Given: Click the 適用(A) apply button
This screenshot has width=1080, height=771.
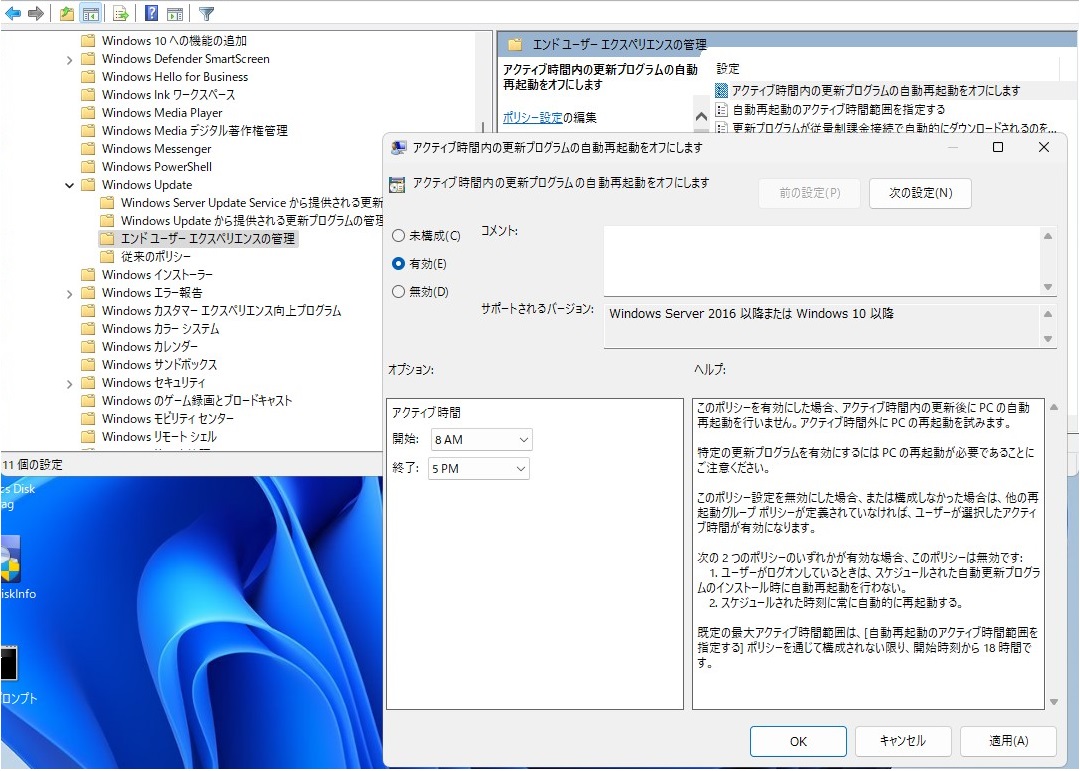Looking at the screenshot, I should pos(1007,741).
